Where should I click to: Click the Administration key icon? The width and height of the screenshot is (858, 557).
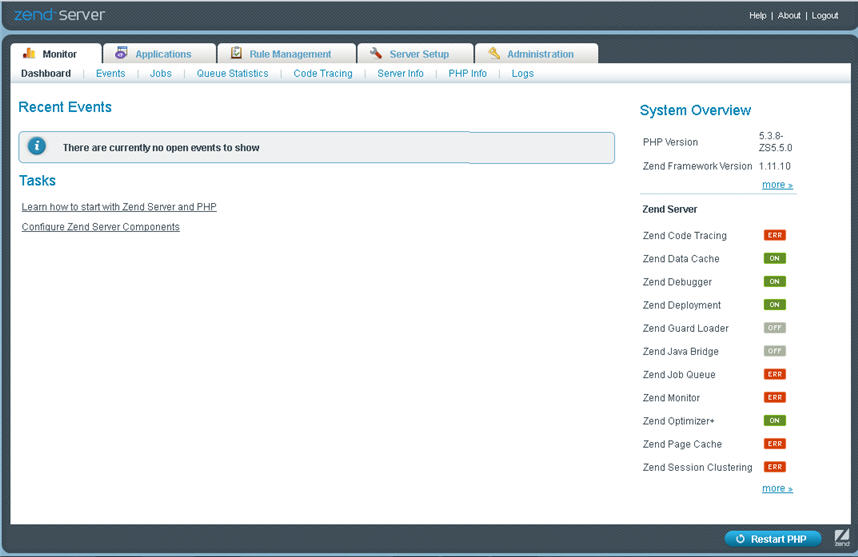click(x=494, y=54)
